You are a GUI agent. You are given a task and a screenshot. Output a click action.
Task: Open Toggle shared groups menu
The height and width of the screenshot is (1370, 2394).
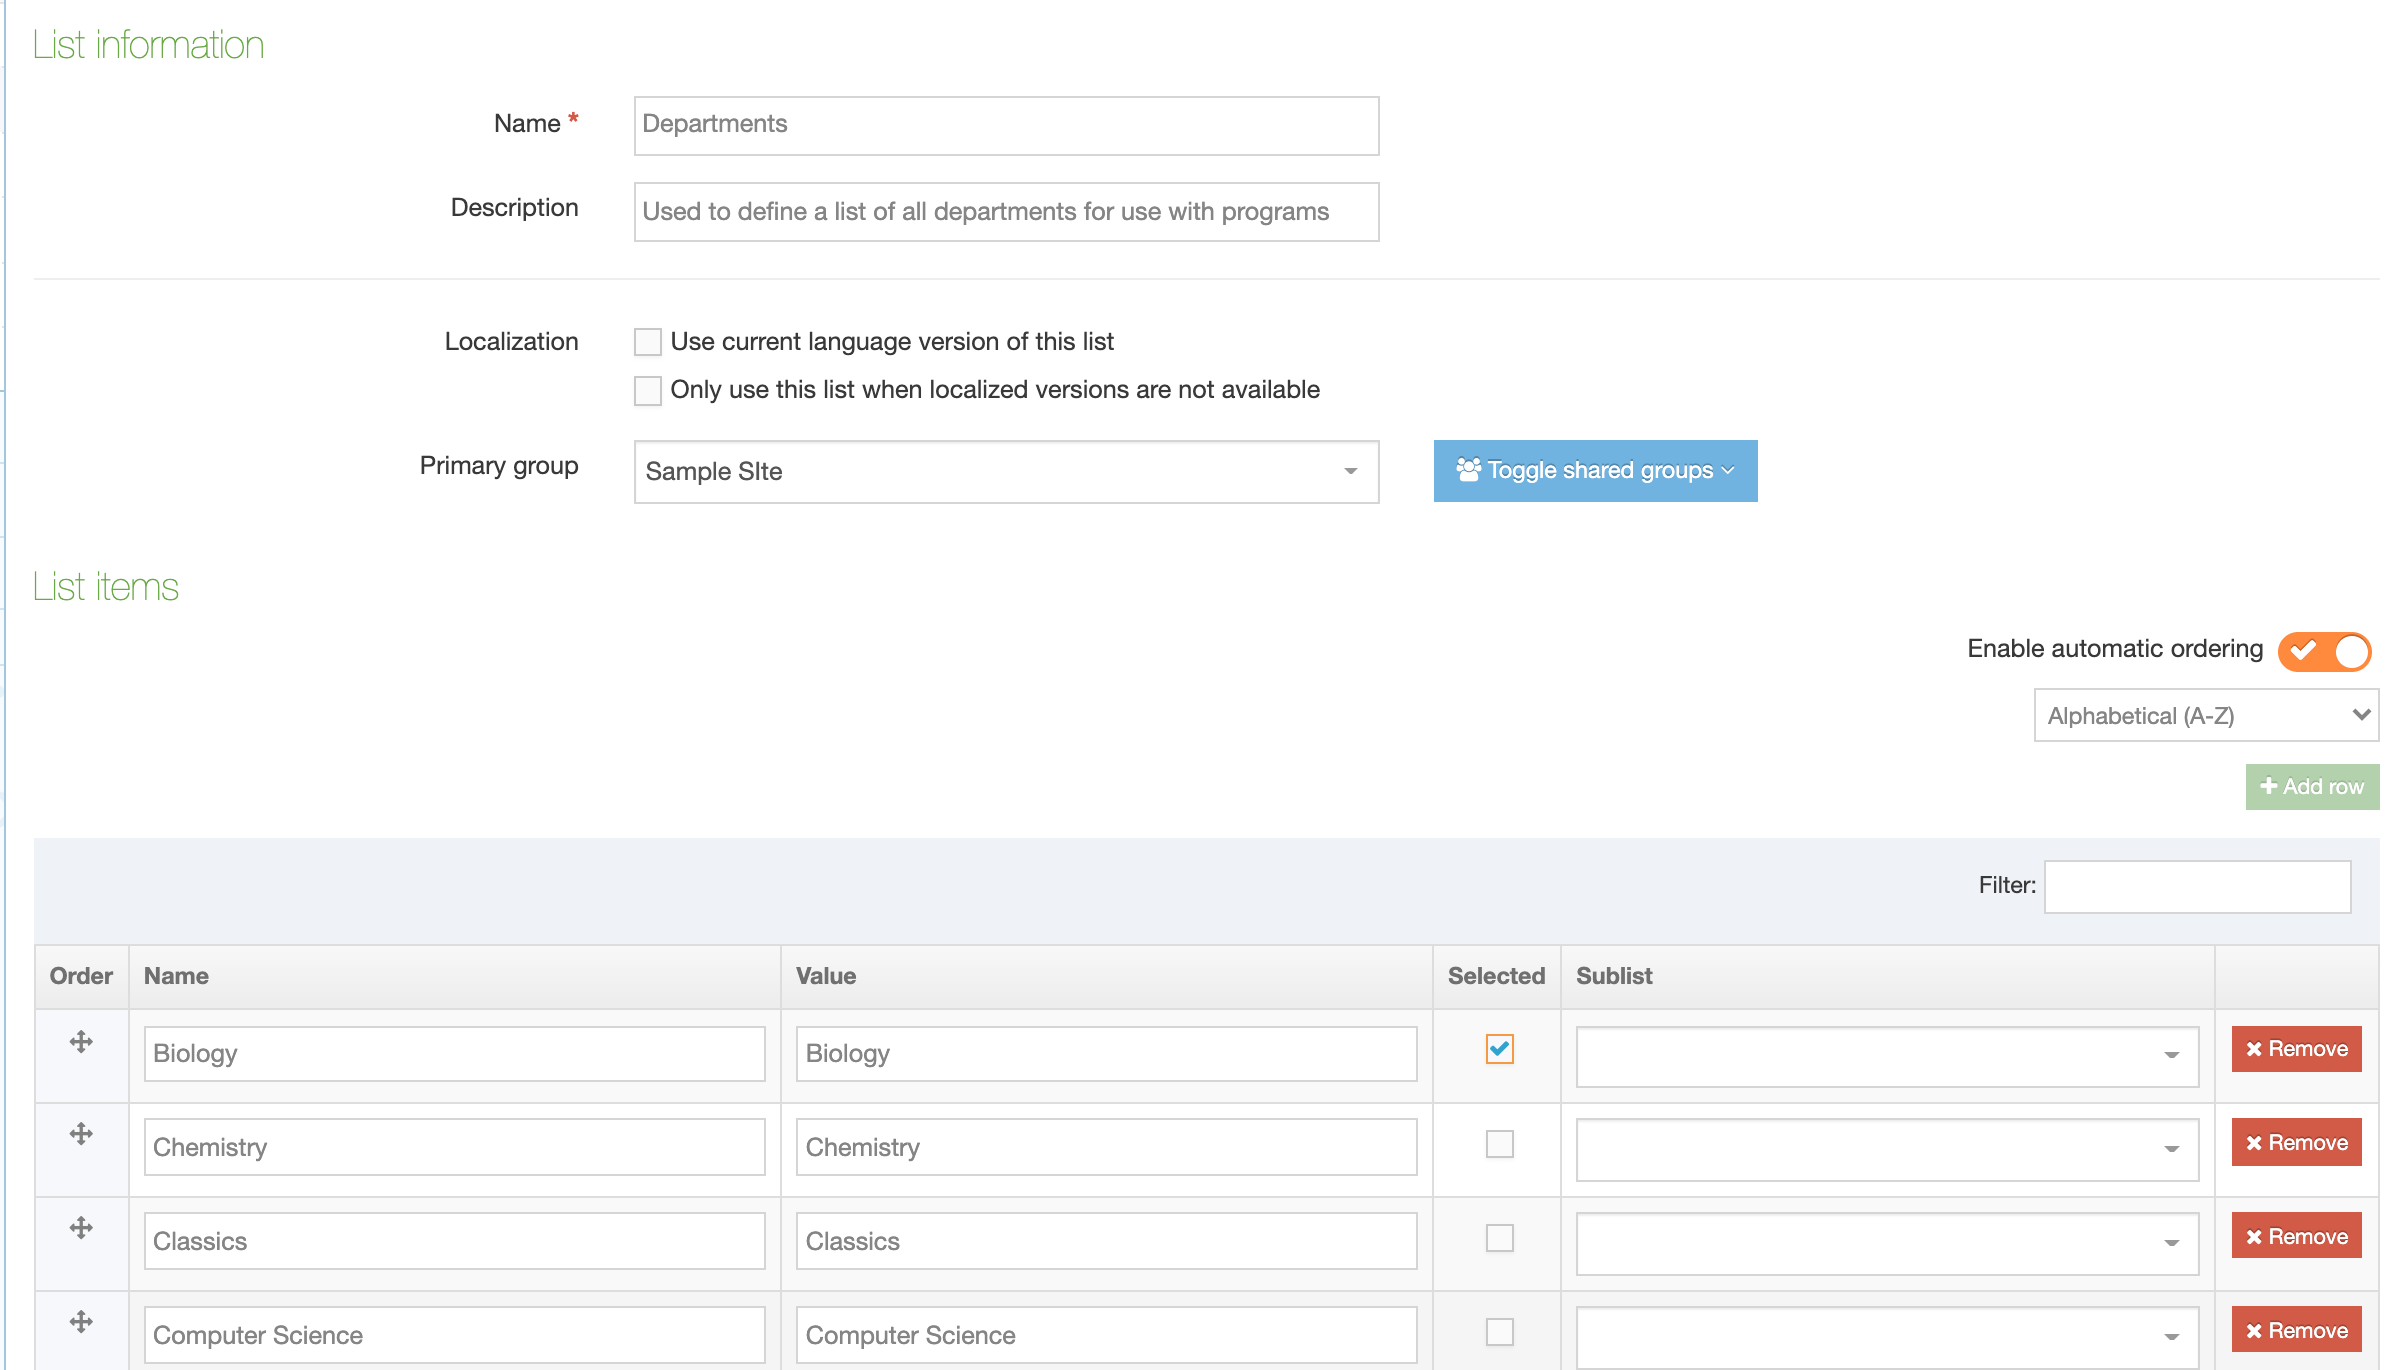pos(1595,471)
